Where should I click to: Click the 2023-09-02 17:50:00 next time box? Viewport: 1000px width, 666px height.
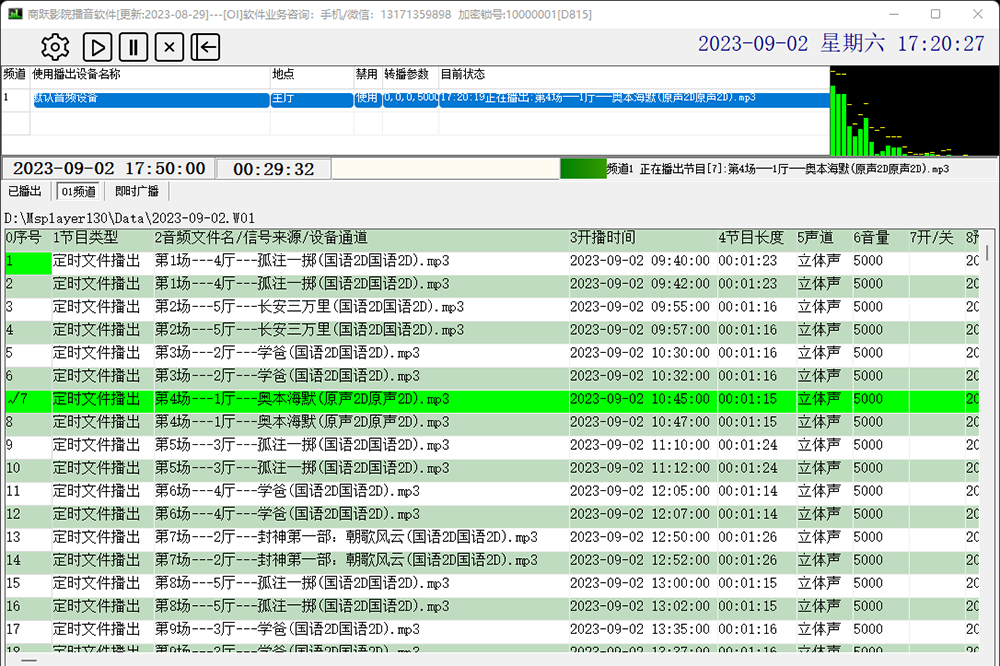pyautogui.click(x=109, y=168)
